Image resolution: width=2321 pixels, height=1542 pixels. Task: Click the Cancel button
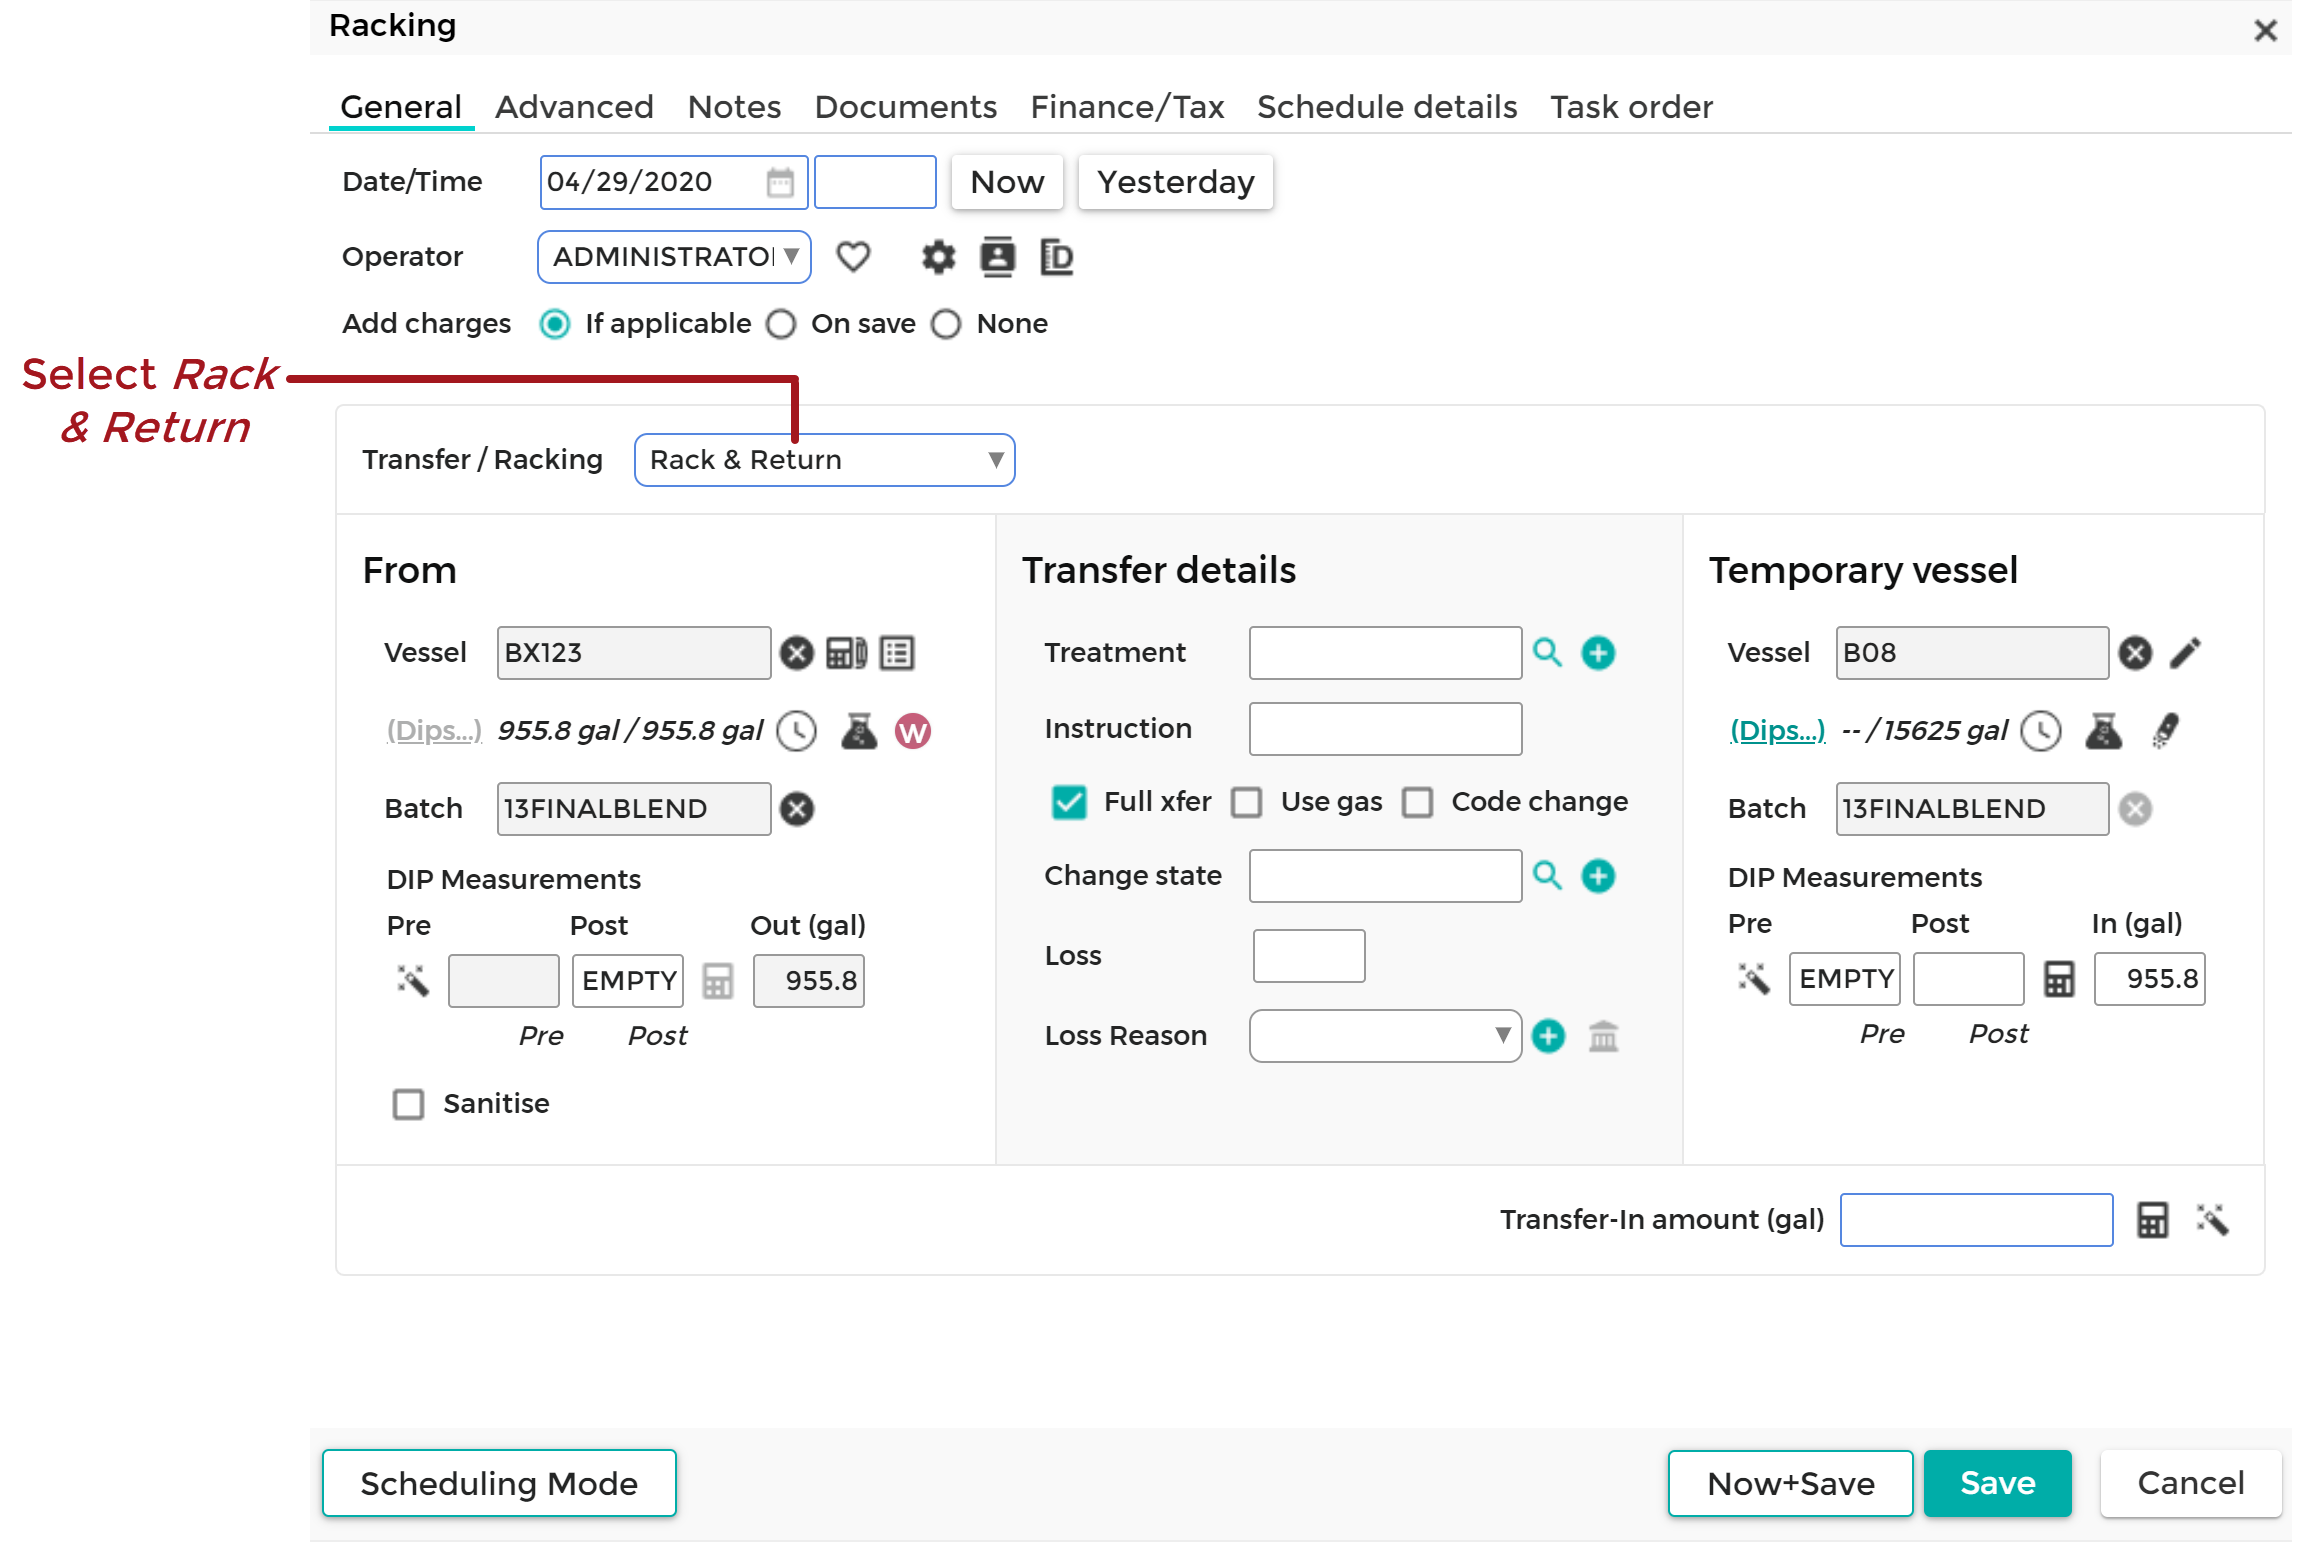pos(2191,1483)
